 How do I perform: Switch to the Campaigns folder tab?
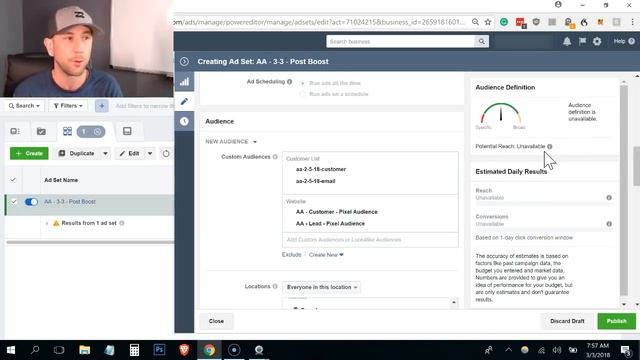(41, 131)
